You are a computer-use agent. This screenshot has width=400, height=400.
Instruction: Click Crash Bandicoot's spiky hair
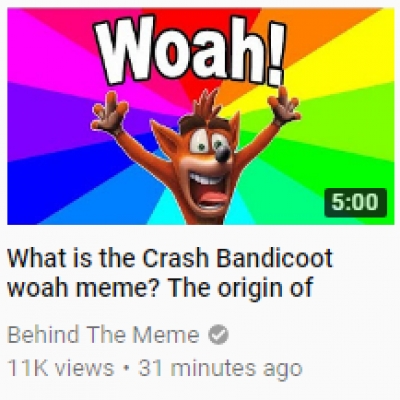pyautogui.click(x=207, y=105)
